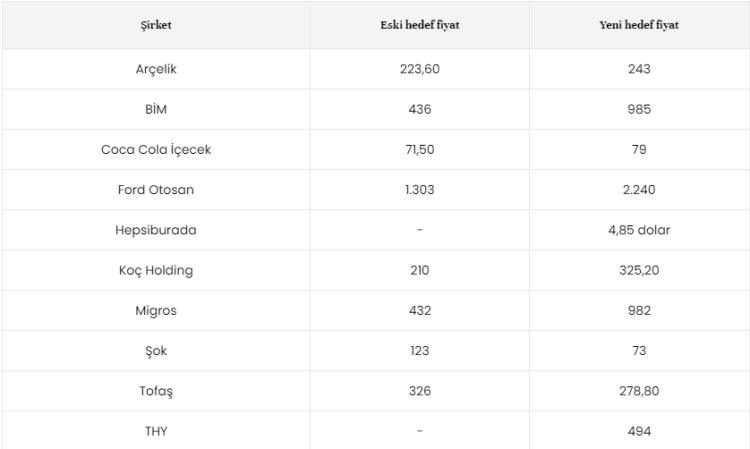Click Arçelik's old target price 223,60
The height and width of the screenshot is (449, 750).
(x=419, y=69)
